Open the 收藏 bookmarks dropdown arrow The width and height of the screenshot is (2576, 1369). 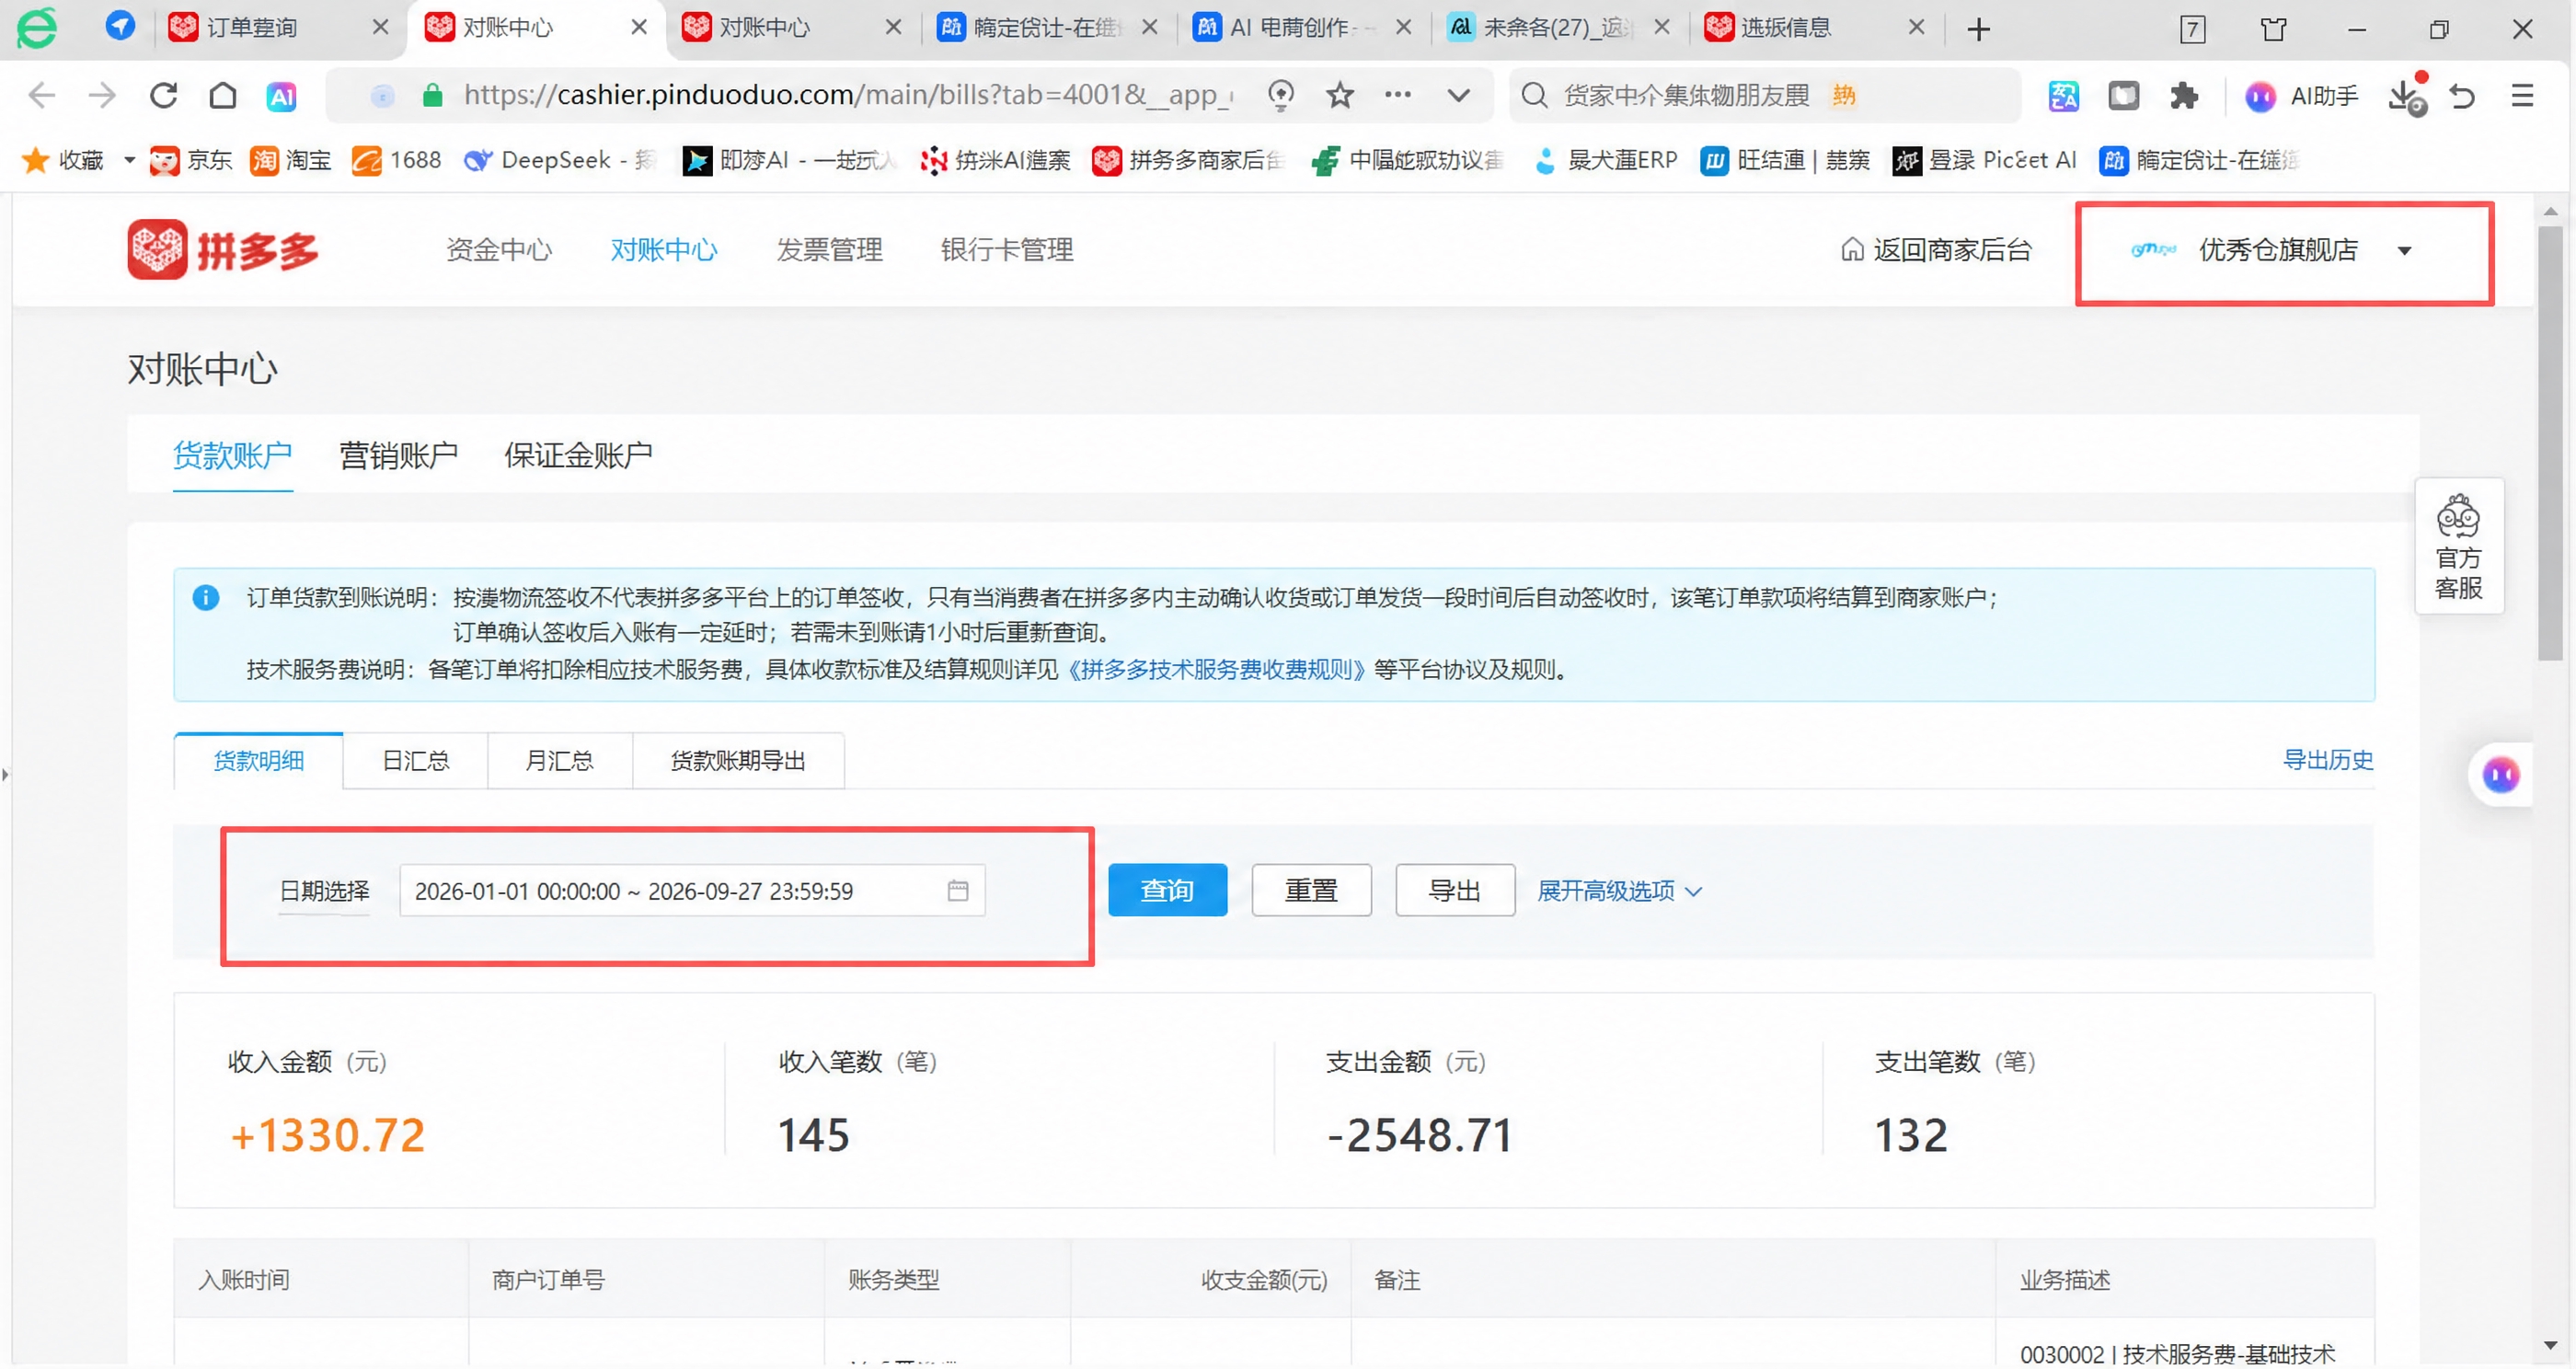[x=129, y=160]
